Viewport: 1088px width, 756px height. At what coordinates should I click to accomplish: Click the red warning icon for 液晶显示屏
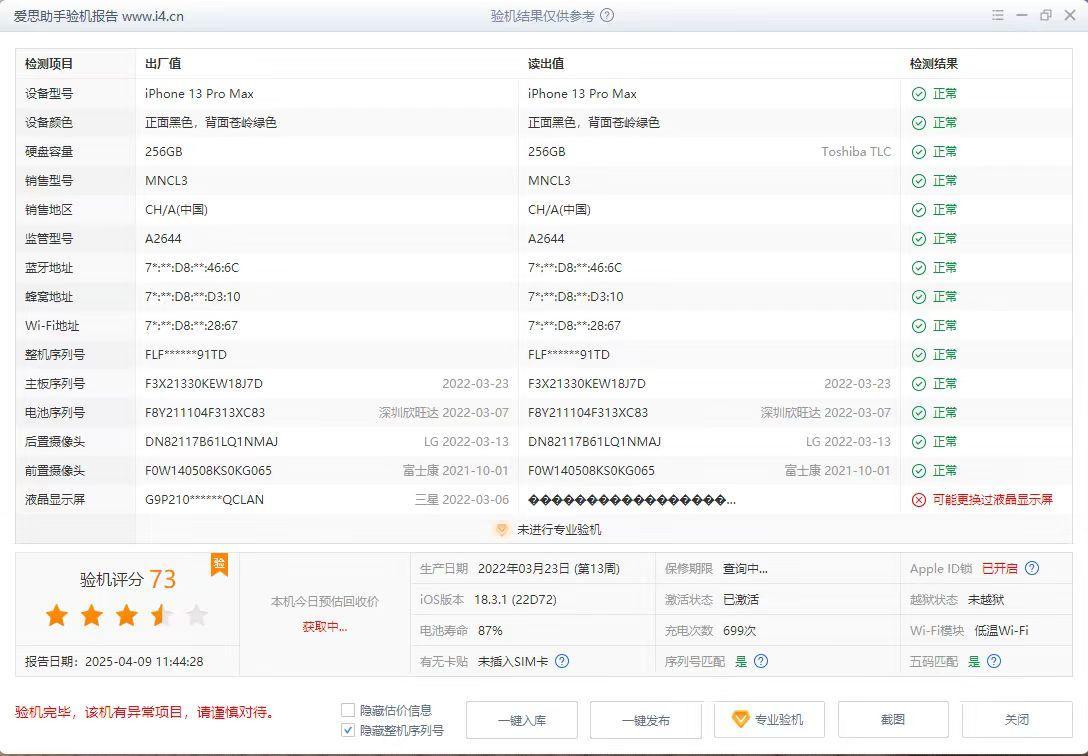click(x=918, y=500)
